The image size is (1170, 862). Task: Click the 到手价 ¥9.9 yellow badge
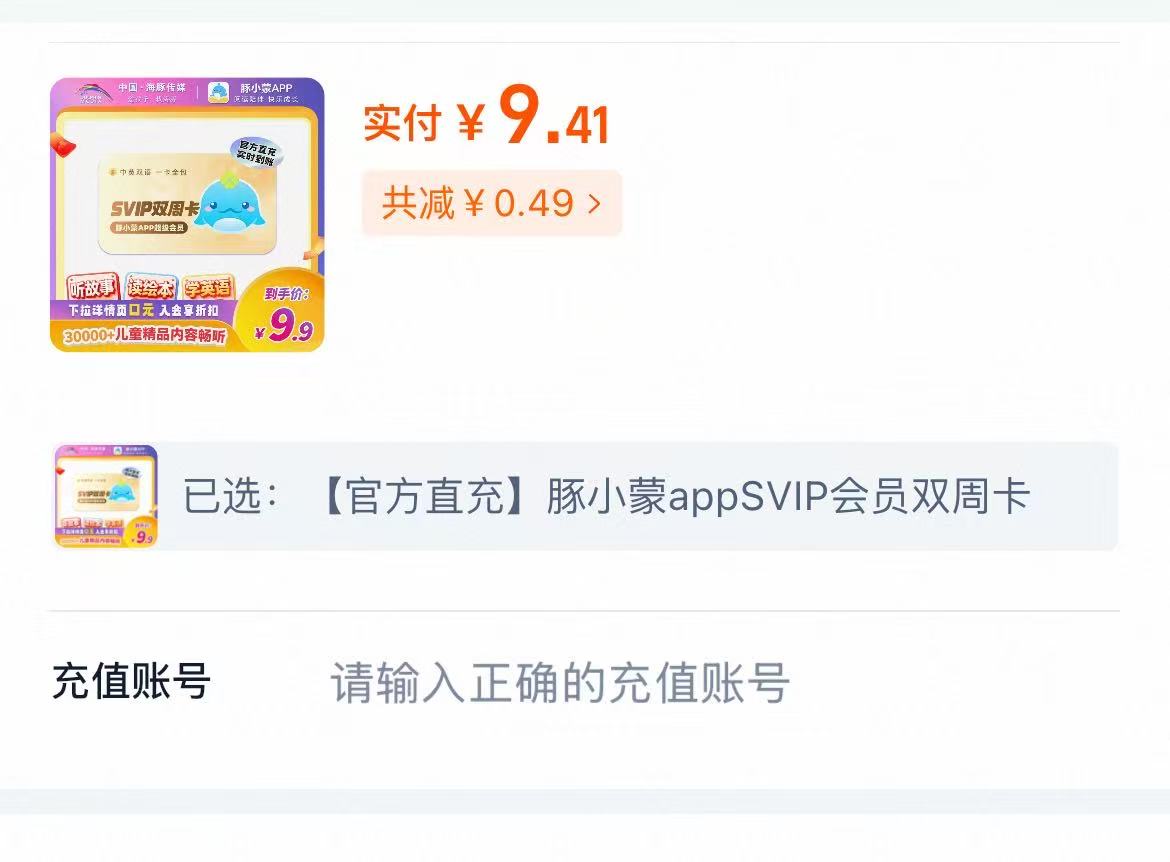point(283,312)
